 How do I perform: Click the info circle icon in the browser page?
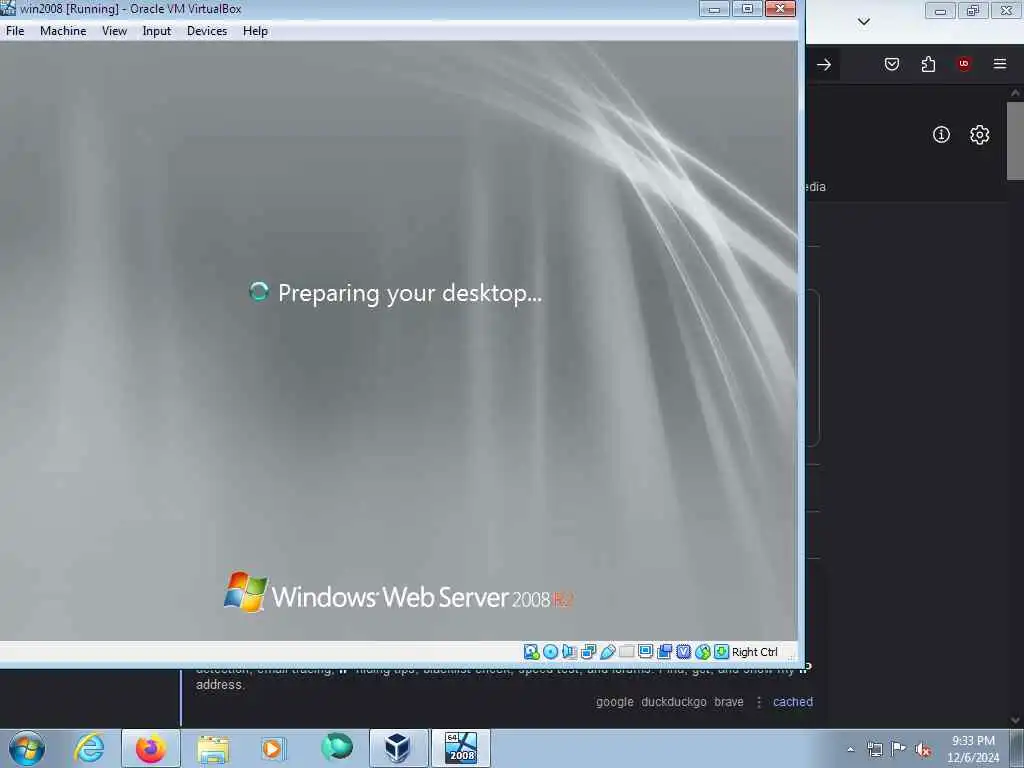(x=941, y=135)
